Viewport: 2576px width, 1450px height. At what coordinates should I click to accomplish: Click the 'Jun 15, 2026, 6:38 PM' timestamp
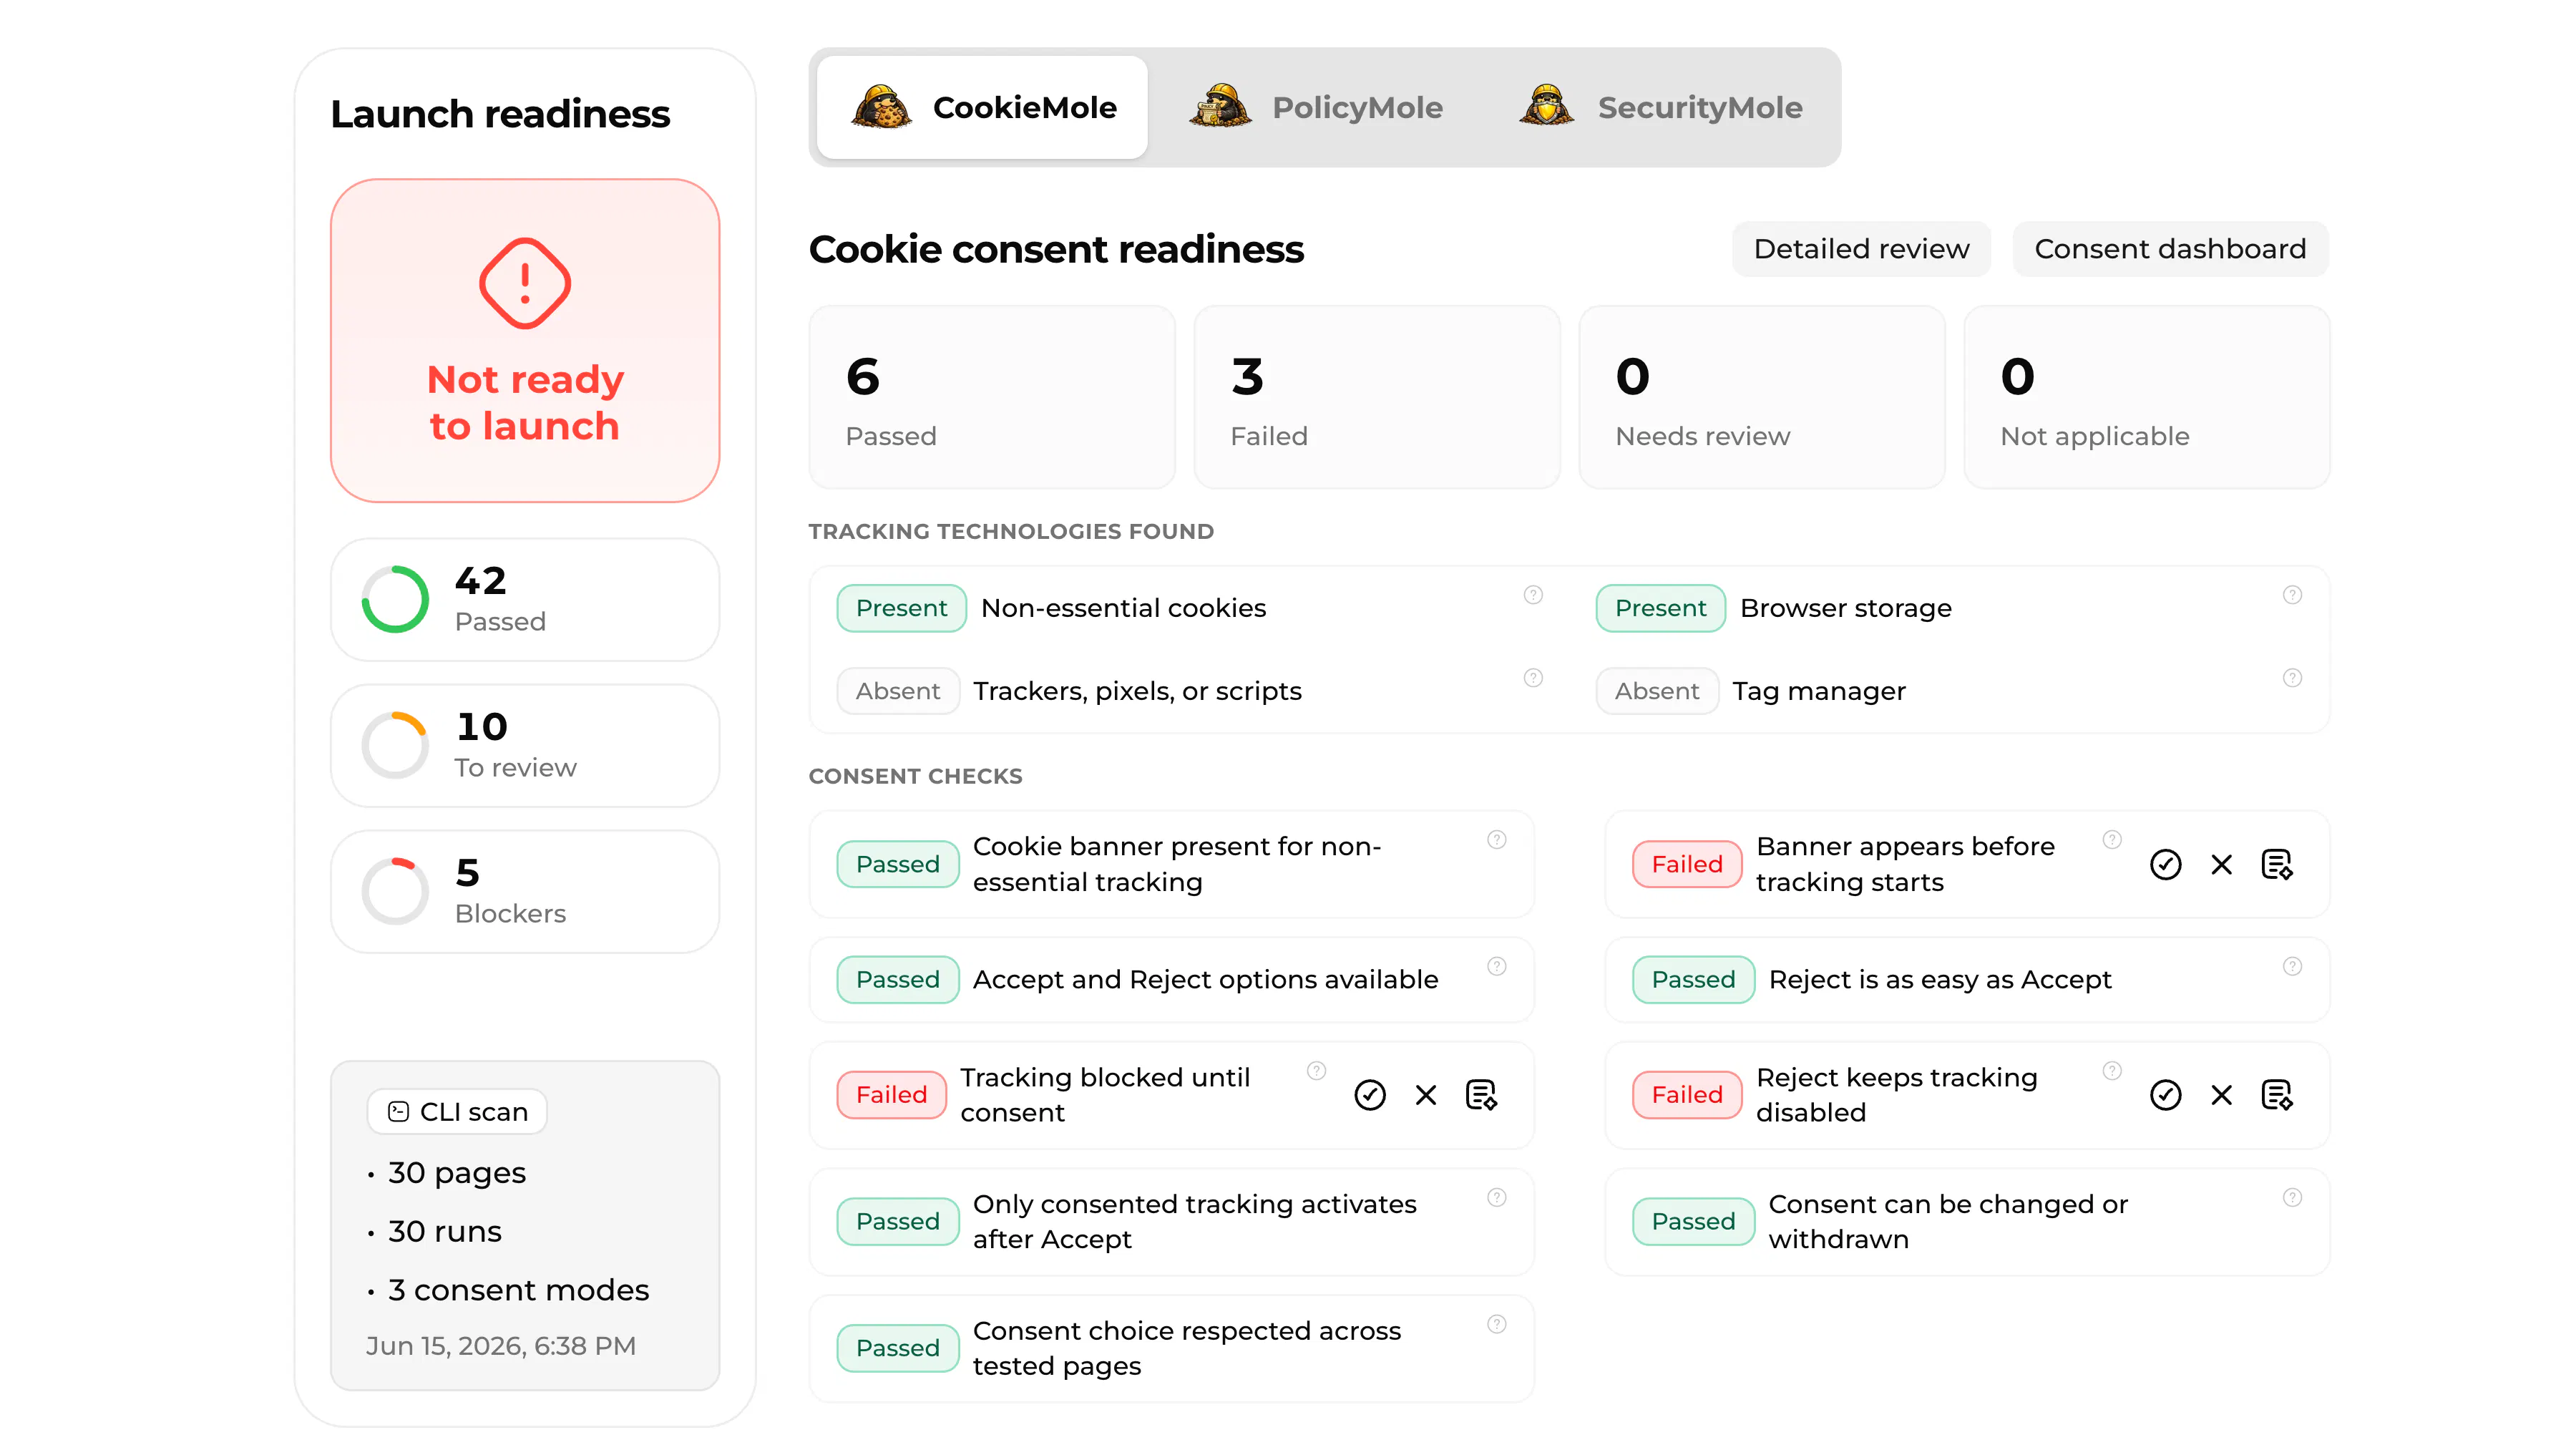point(501,1347)
